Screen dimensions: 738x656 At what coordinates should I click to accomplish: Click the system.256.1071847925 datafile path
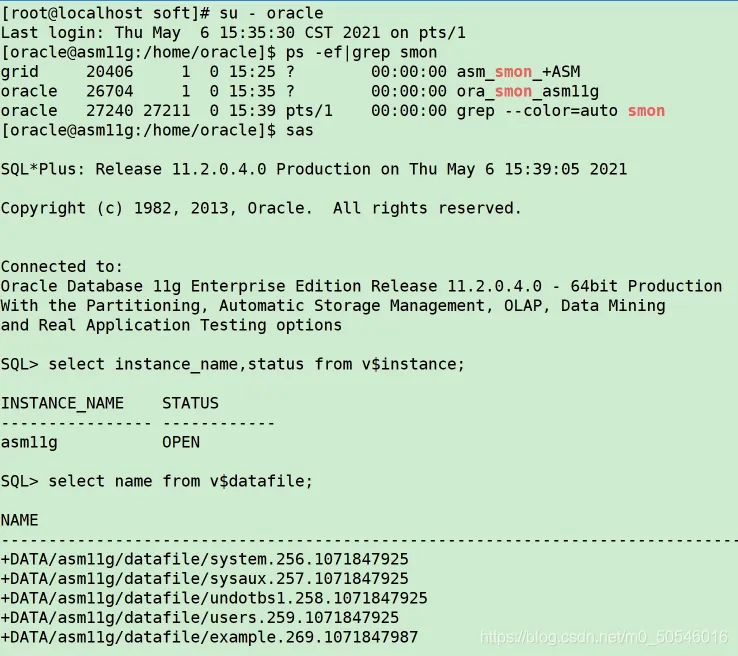click(x=205, y=559)
